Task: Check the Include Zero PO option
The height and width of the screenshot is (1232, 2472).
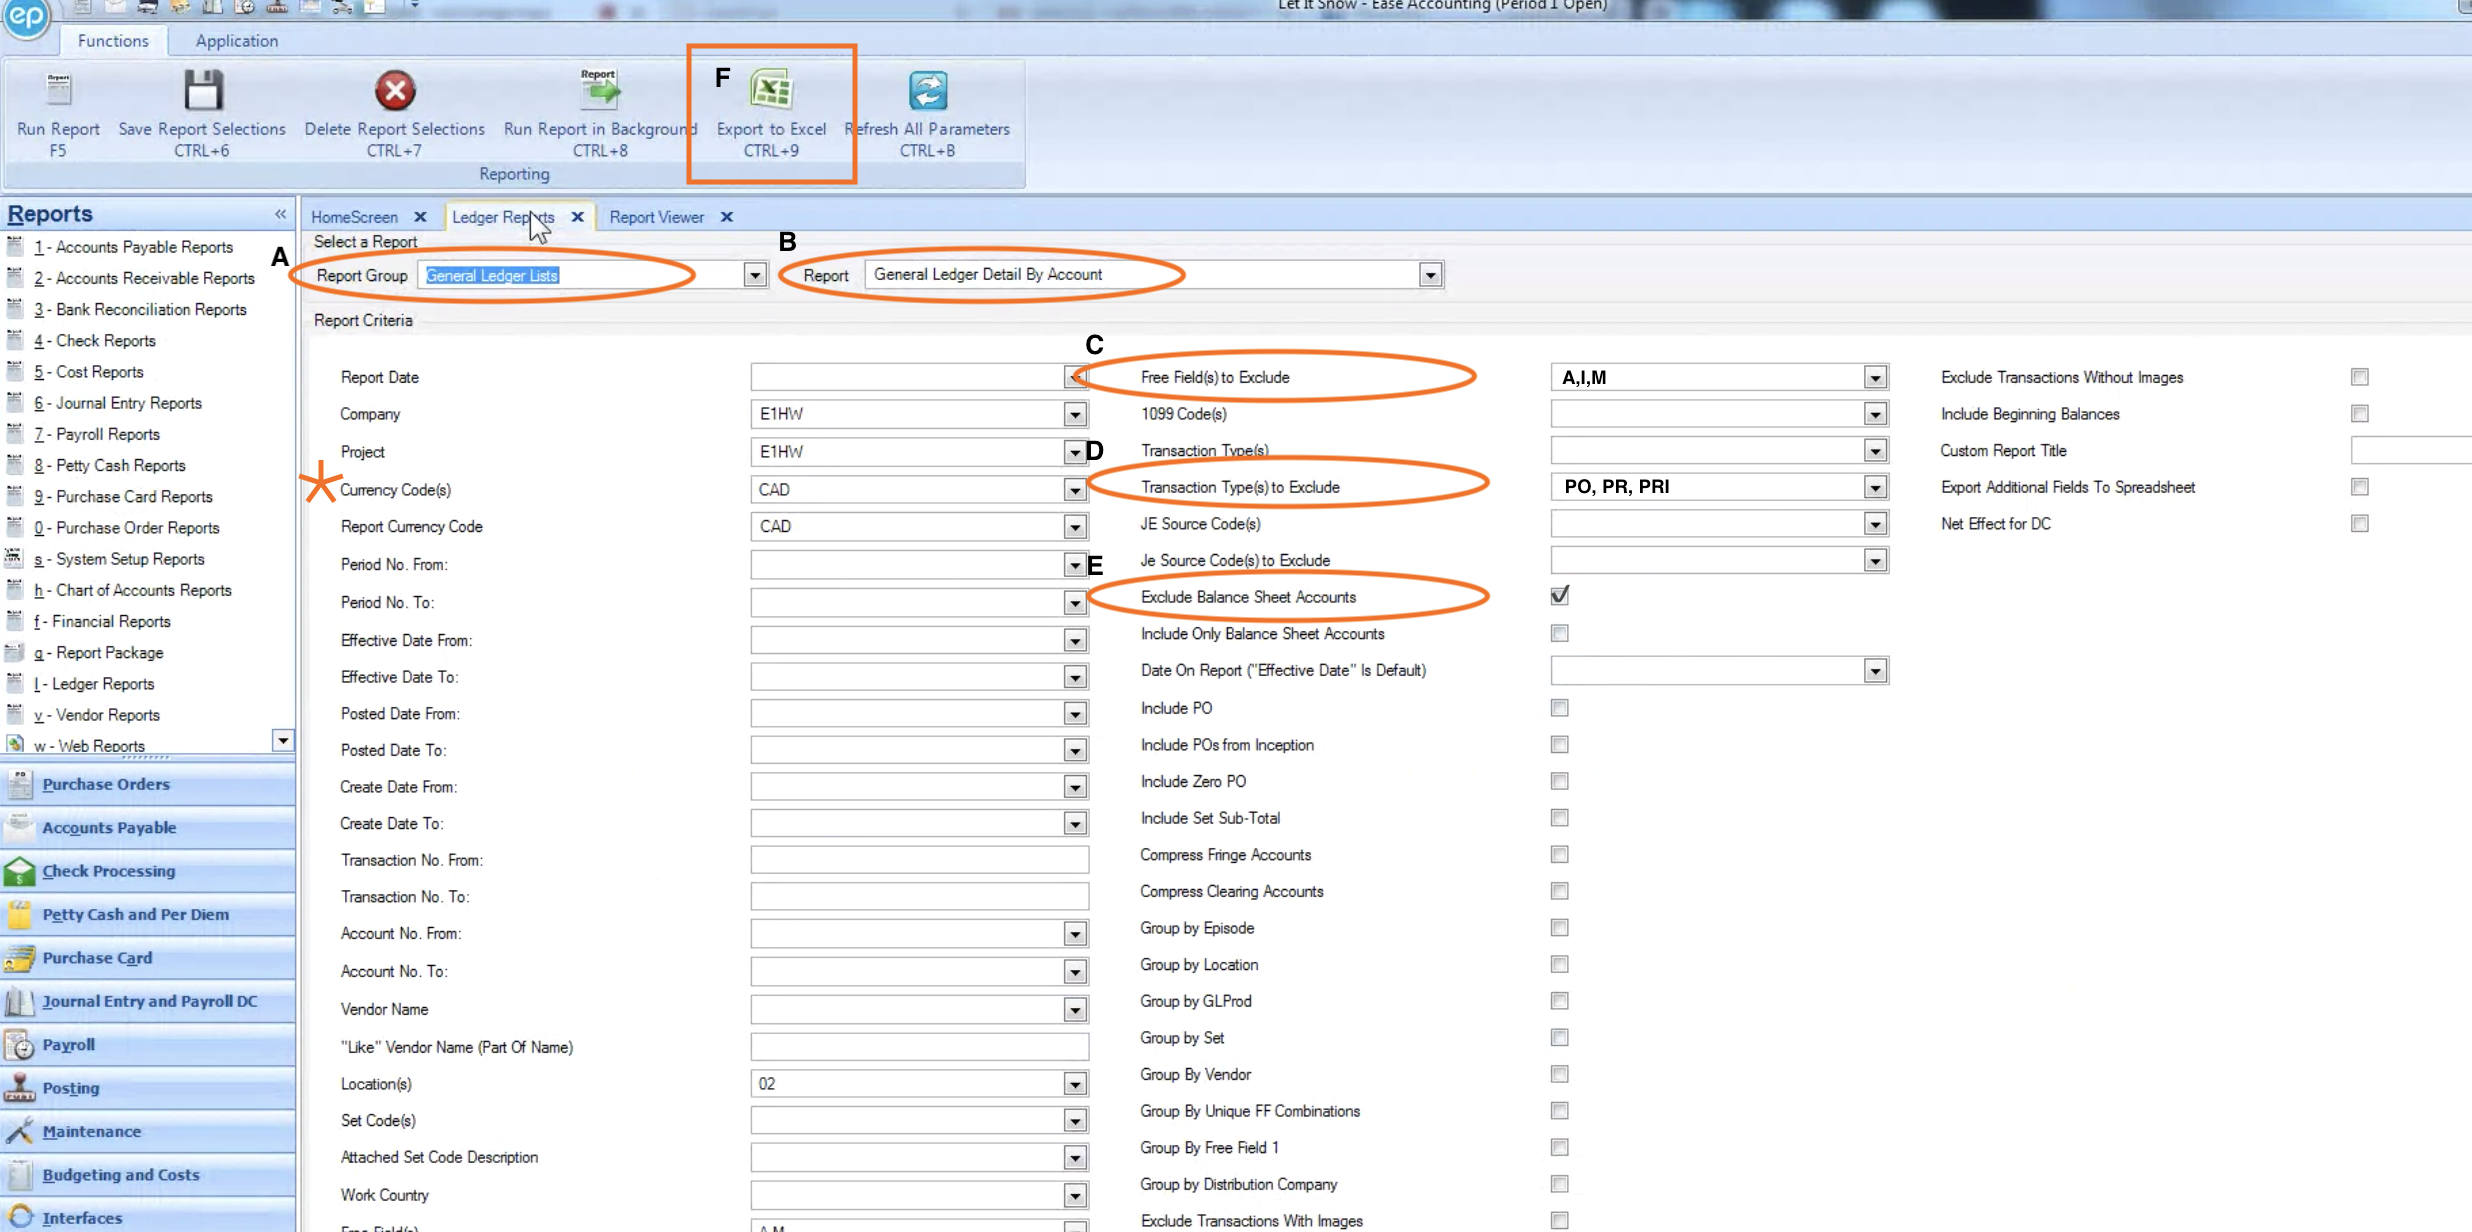Action: point(1558,781)
